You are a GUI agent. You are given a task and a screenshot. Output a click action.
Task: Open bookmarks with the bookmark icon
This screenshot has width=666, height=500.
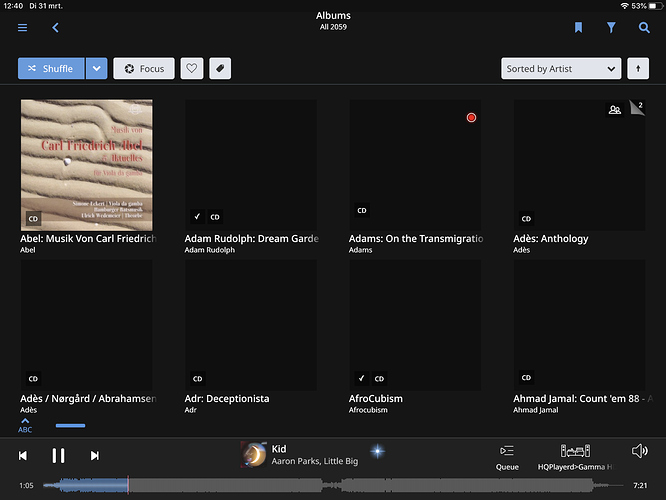click(578, 28)
